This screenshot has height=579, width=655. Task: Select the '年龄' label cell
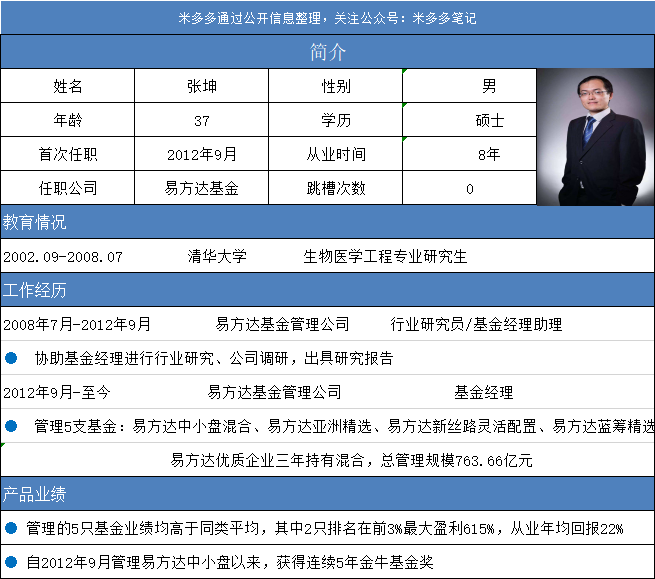pyautogui.click(x=68, y=120)
